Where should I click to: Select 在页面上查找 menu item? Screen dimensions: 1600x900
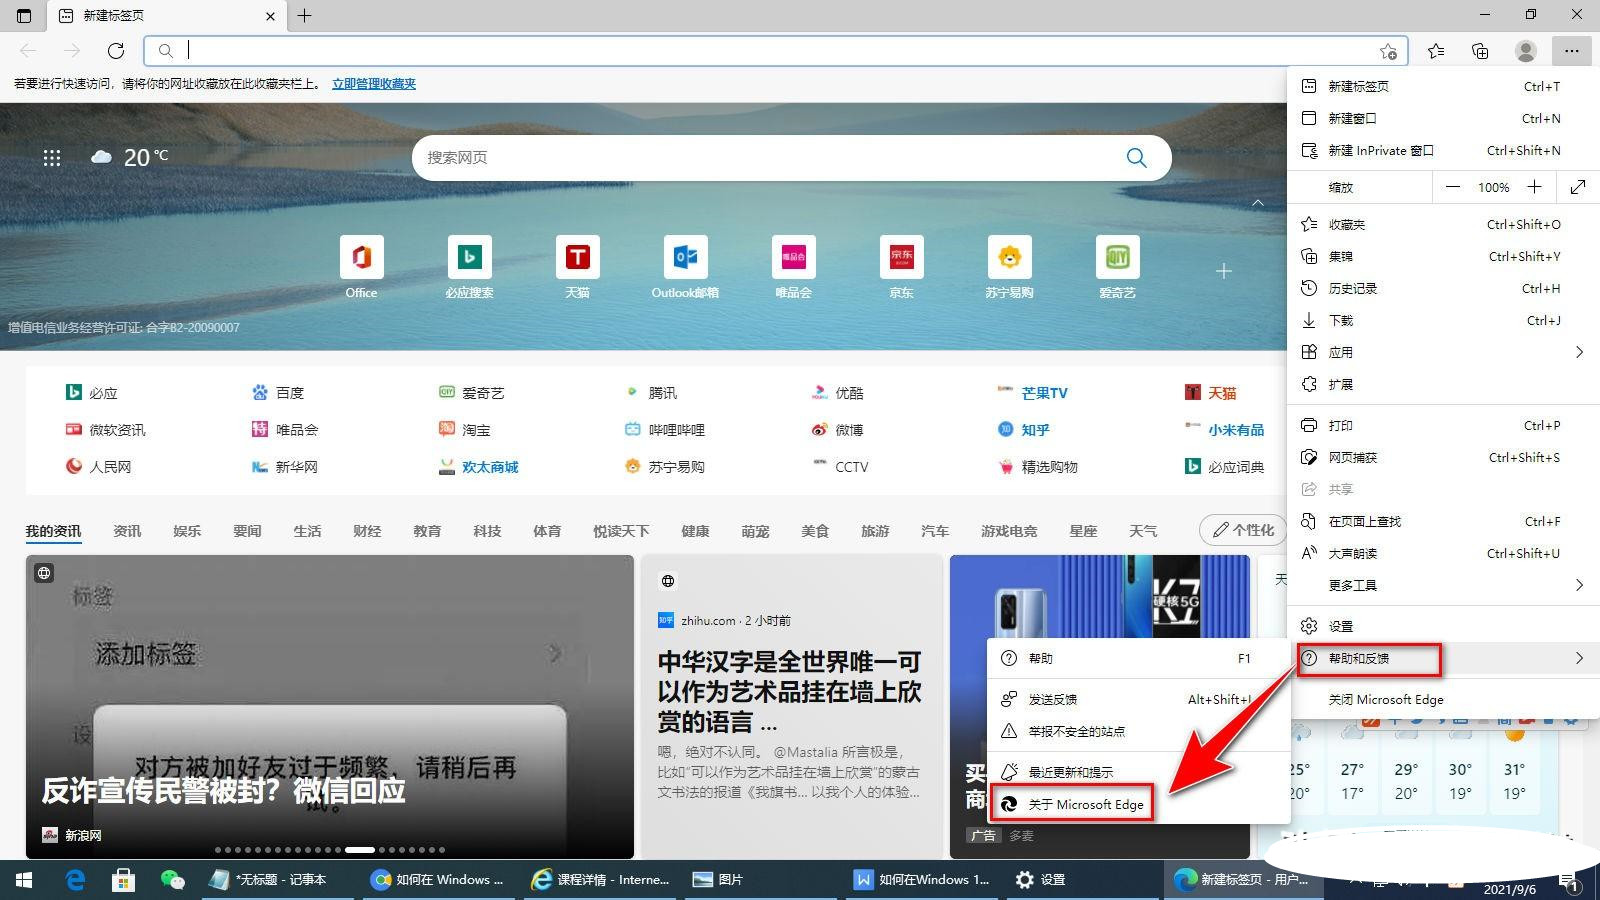[1444, 521]
